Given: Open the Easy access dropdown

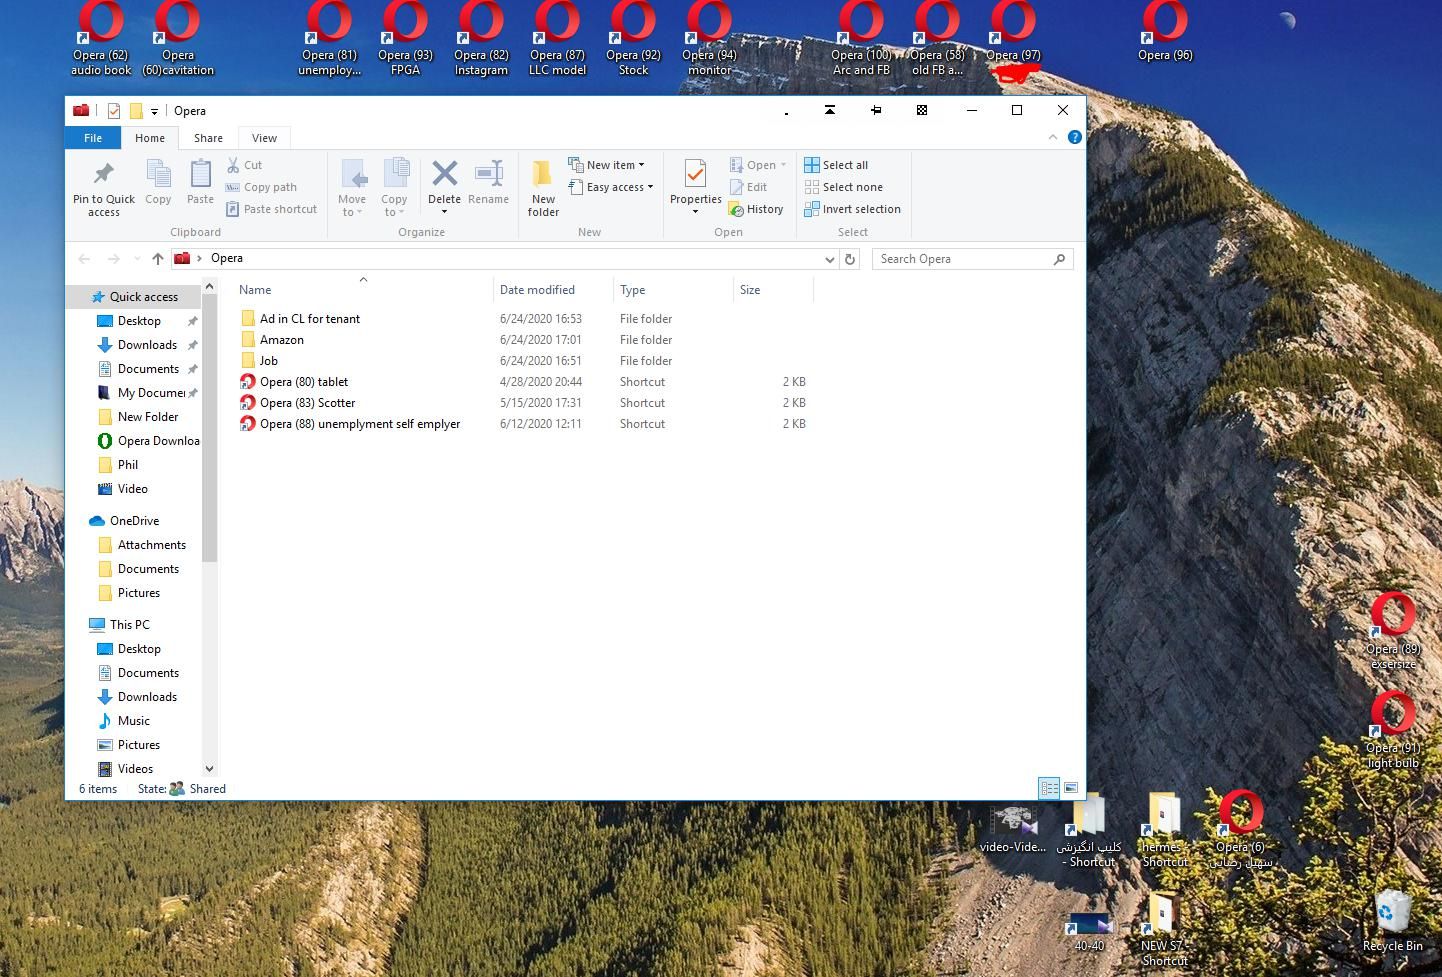Looking at the screenshot, I should point(611,187).
